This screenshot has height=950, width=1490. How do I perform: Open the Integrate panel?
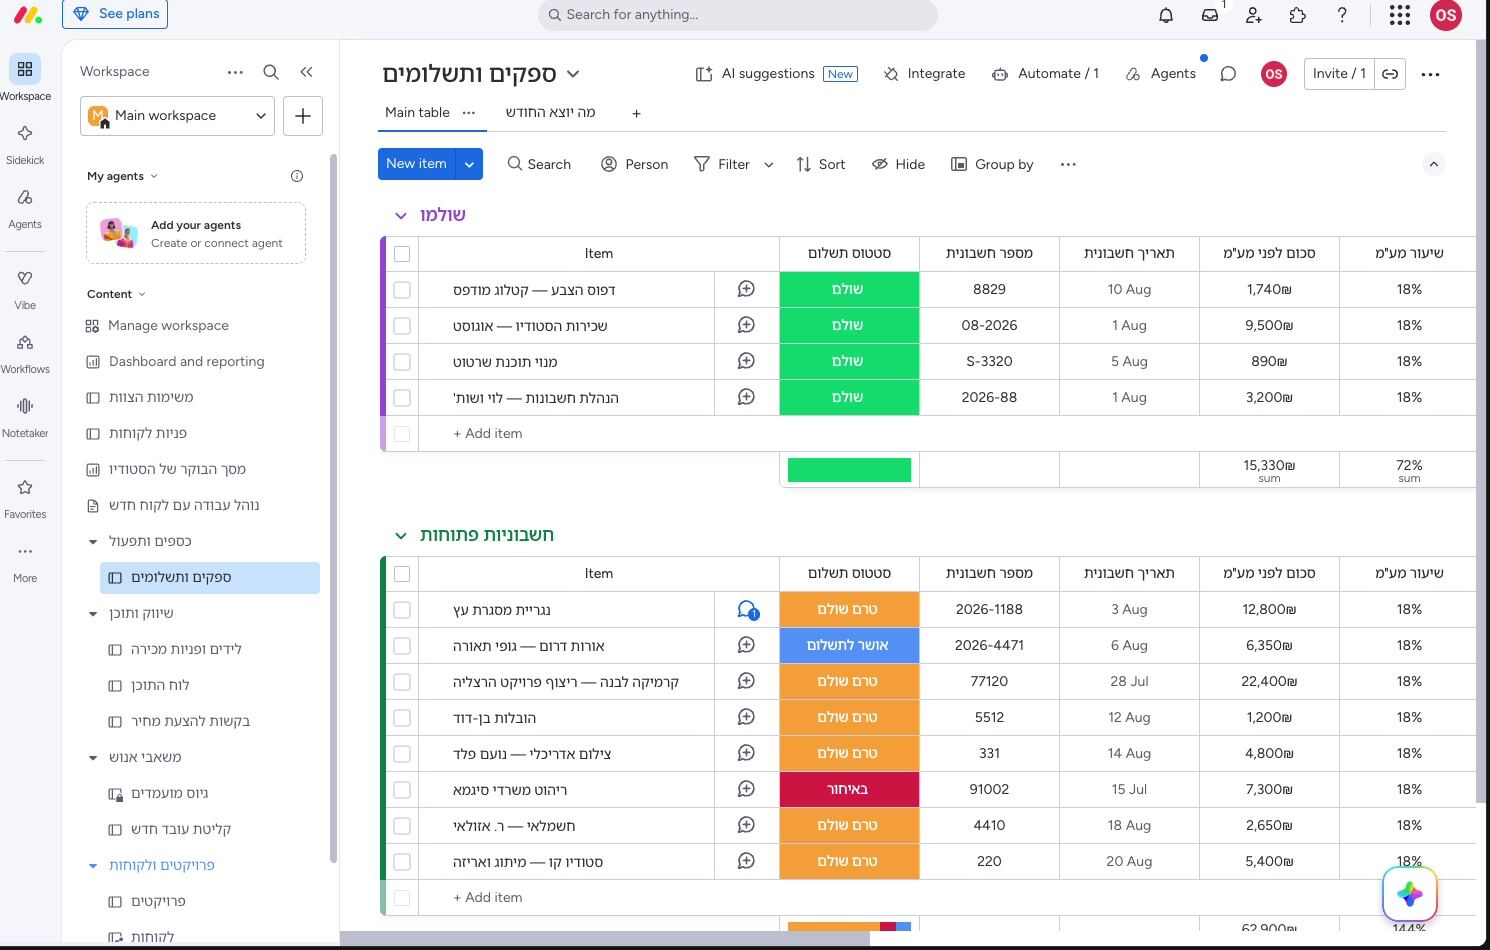point(925,74)
